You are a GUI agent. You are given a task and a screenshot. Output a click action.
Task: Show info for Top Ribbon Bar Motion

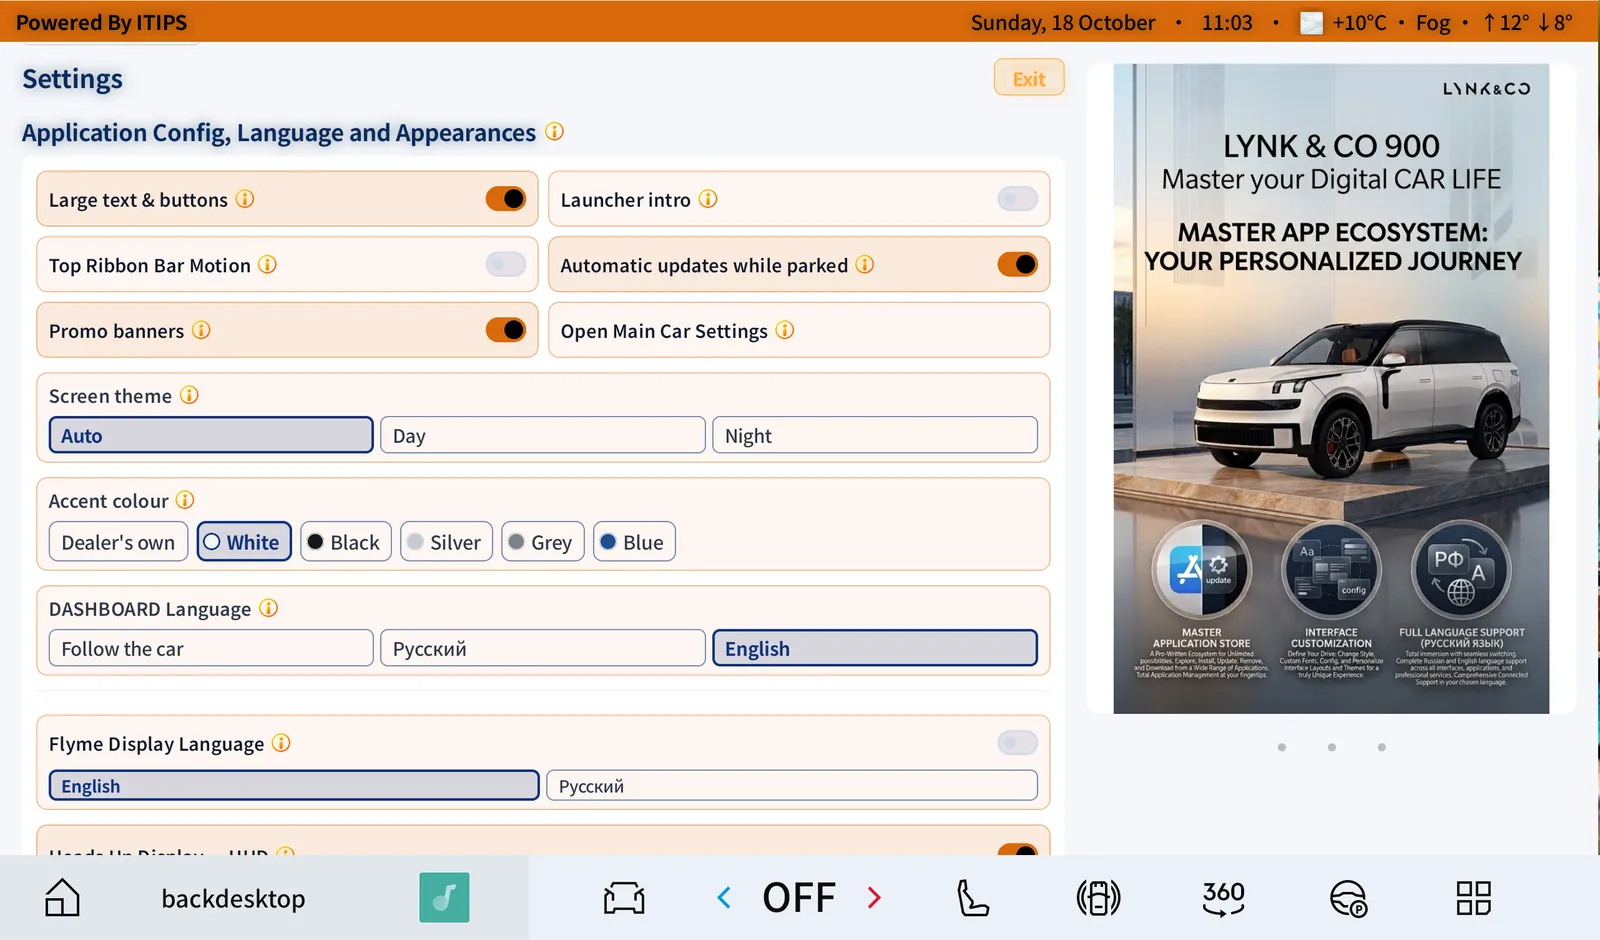(x=267, y=265)
